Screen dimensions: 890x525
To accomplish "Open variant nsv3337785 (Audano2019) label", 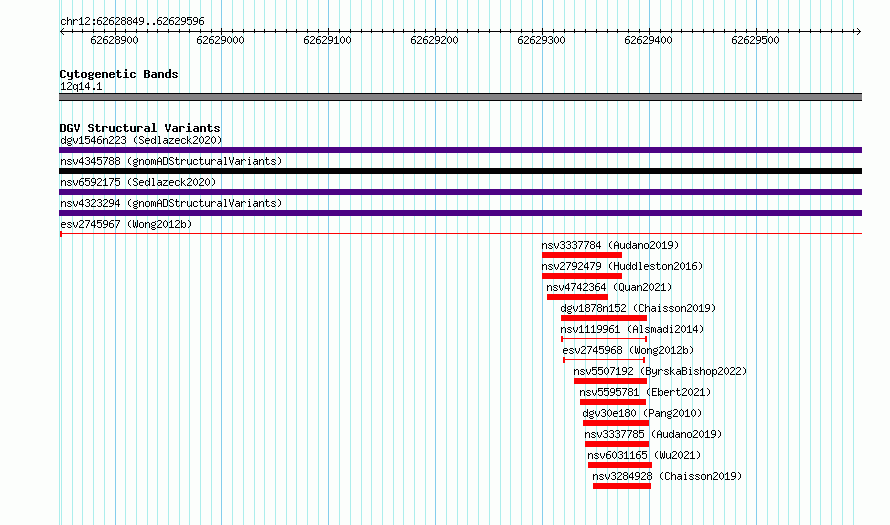I will click(653, 434).
